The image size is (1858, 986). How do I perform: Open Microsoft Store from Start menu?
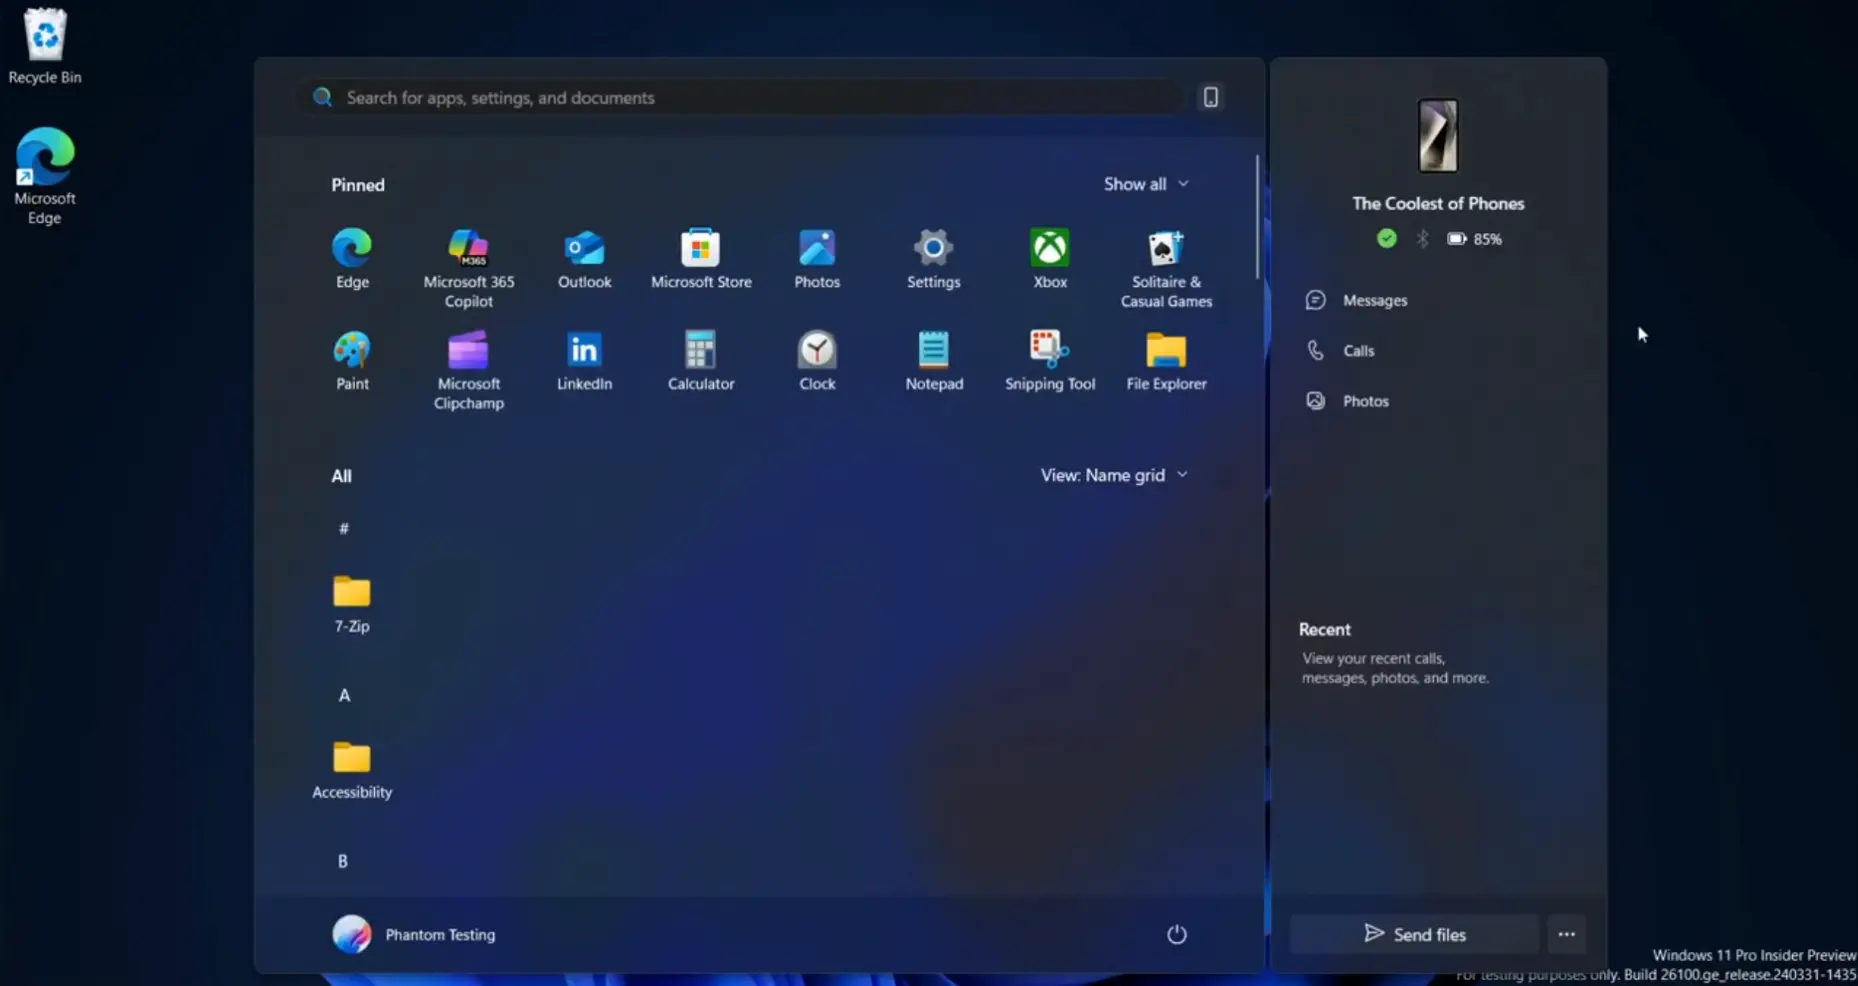[x=701, y=258]
